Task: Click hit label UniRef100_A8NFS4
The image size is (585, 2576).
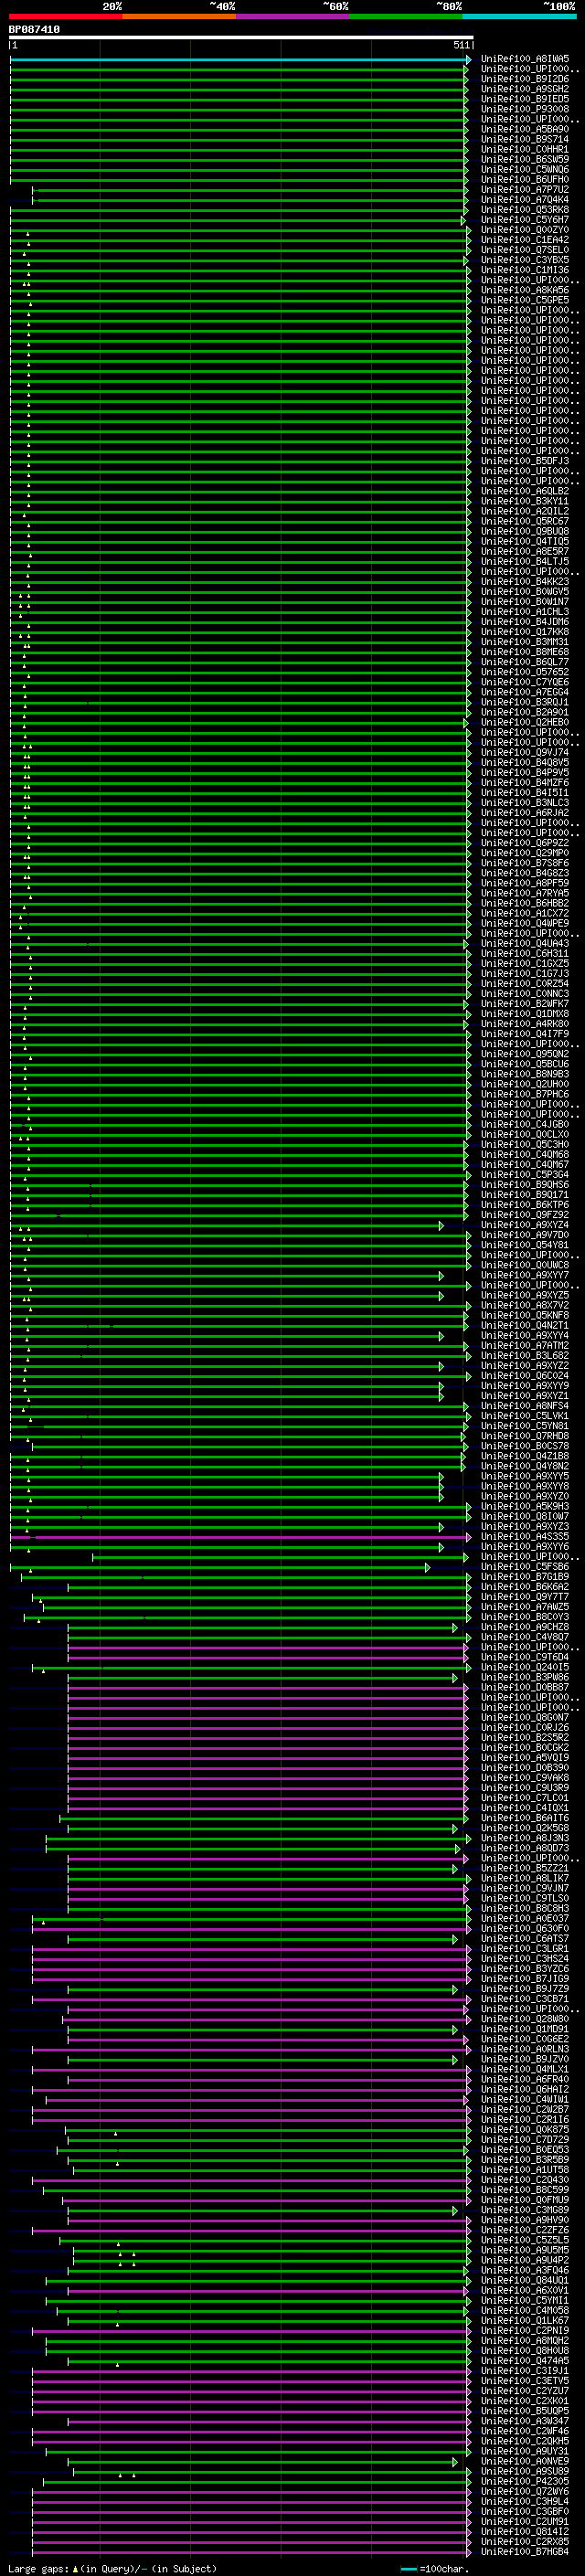Action: coord(525,1406)
